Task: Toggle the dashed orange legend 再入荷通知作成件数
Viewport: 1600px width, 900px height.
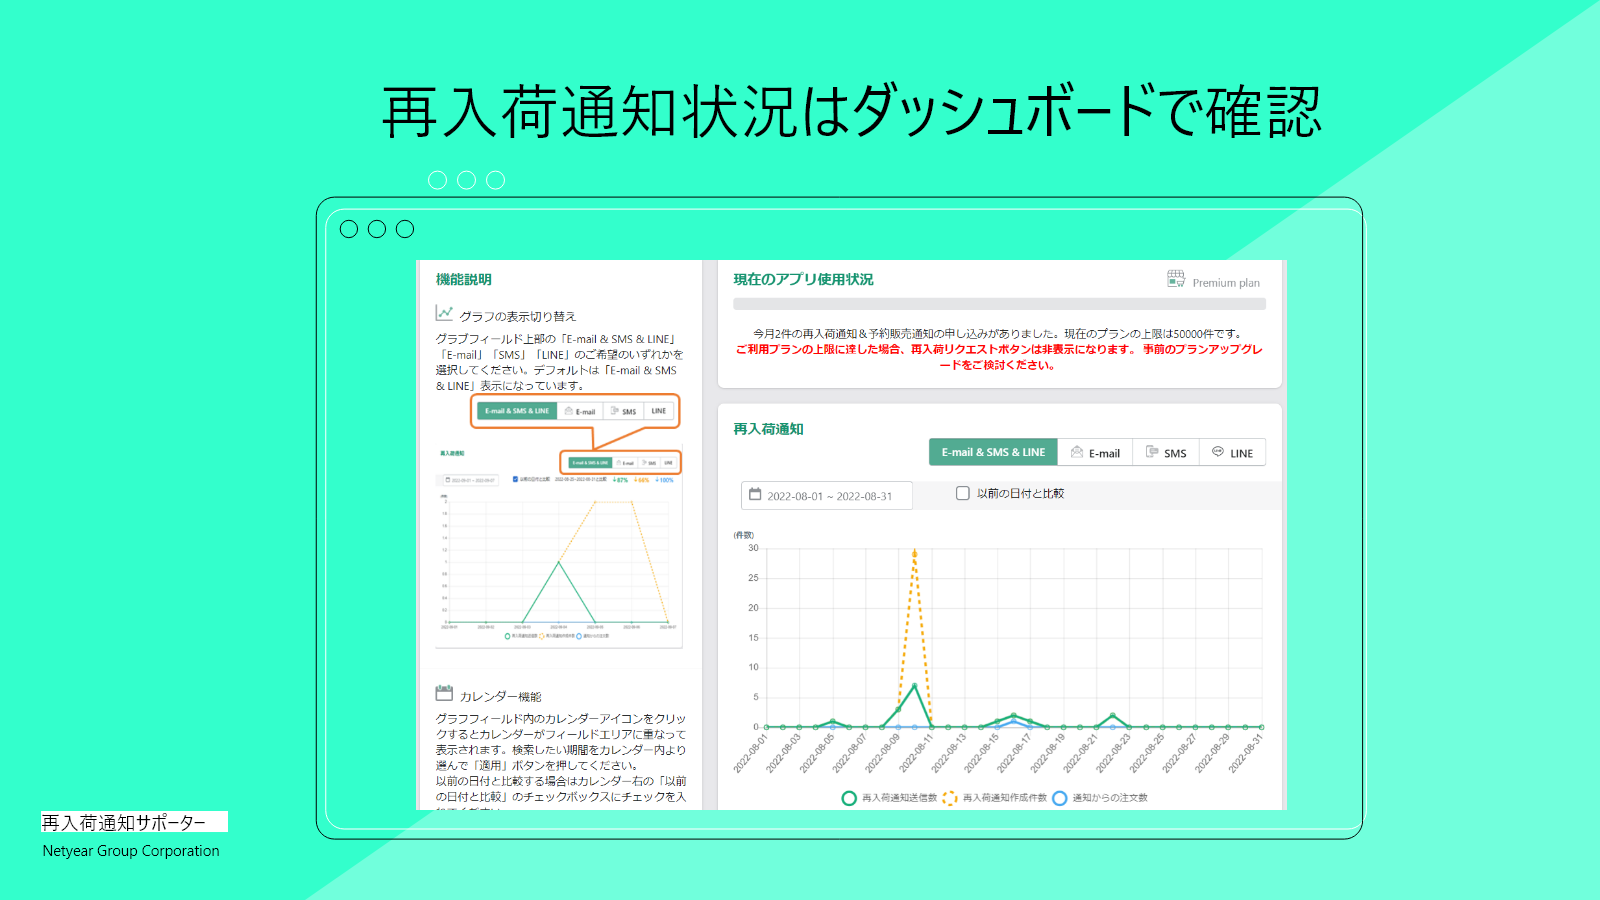Action: [x=951, y=797]
